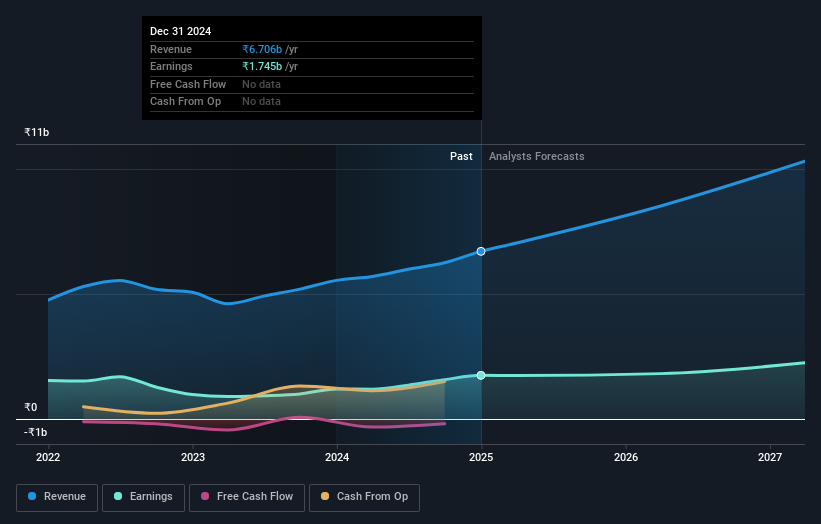Click the 2026 x-axis label
821x524 pixels.
pyautogui.click(x=626, y=457)
